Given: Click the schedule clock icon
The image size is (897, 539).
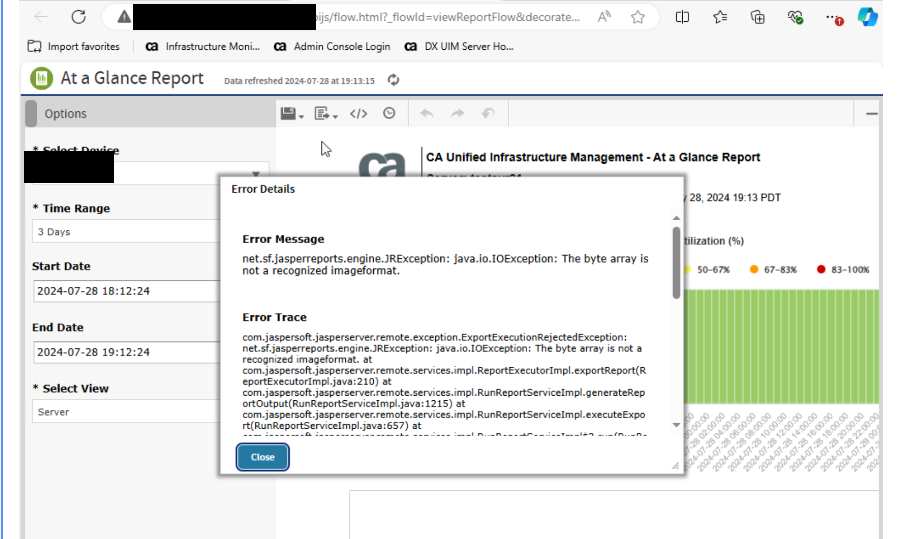Looking at the screenshot, I should [x=389, y=114].
